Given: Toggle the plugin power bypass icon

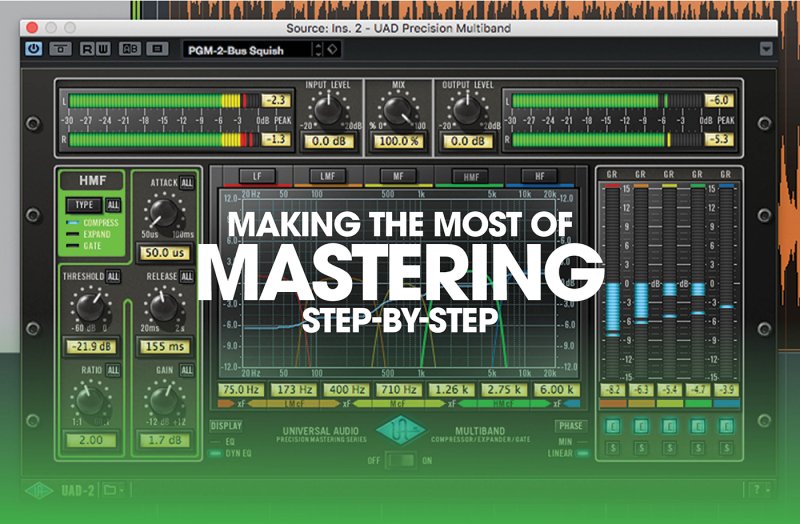Looking at the screenshot, I should coord(34,49).
